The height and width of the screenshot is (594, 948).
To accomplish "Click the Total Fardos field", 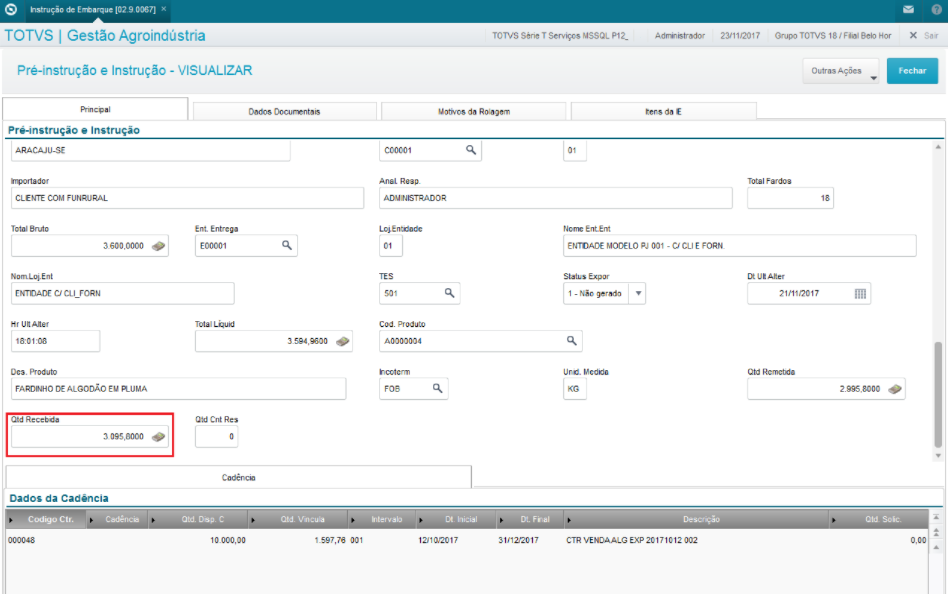I will pyautogui.click(x=790, y=198).
